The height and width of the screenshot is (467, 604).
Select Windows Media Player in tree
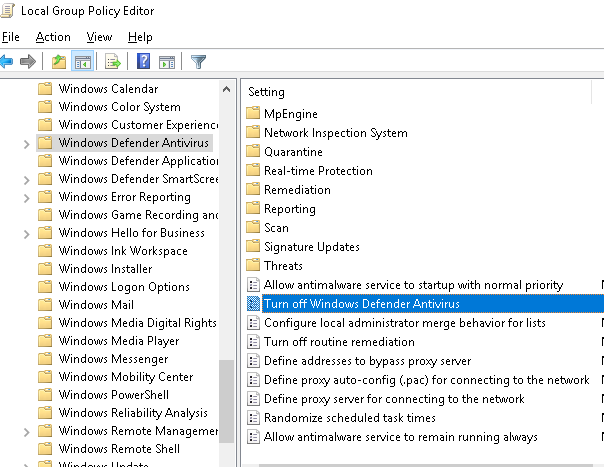point(119,341)
